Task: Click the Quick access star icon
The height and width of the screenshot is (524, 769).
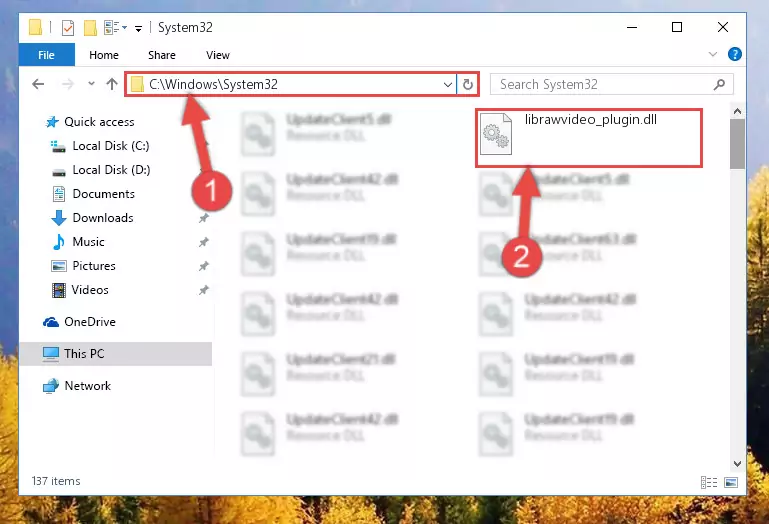Action: (52, 122)
